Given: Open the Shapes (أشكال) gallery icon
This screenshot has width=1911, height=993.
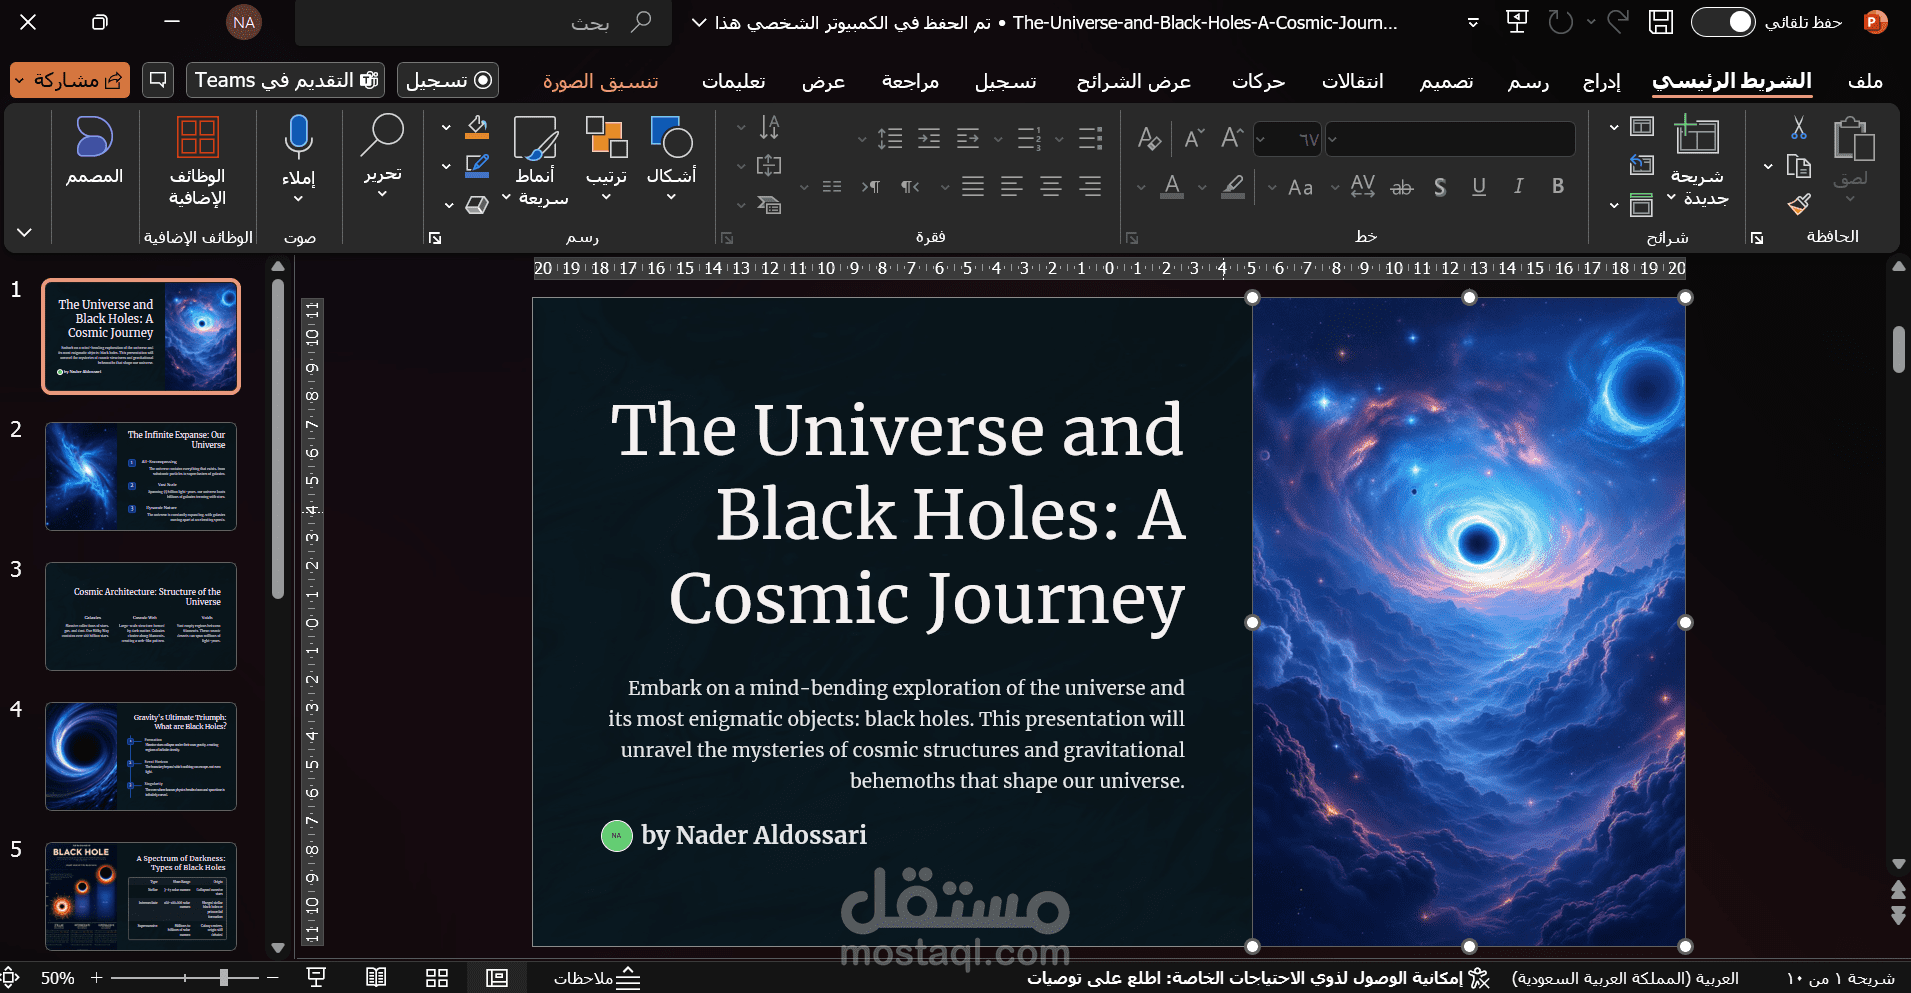Looking at the screenshot, I should tap(671, 138).
